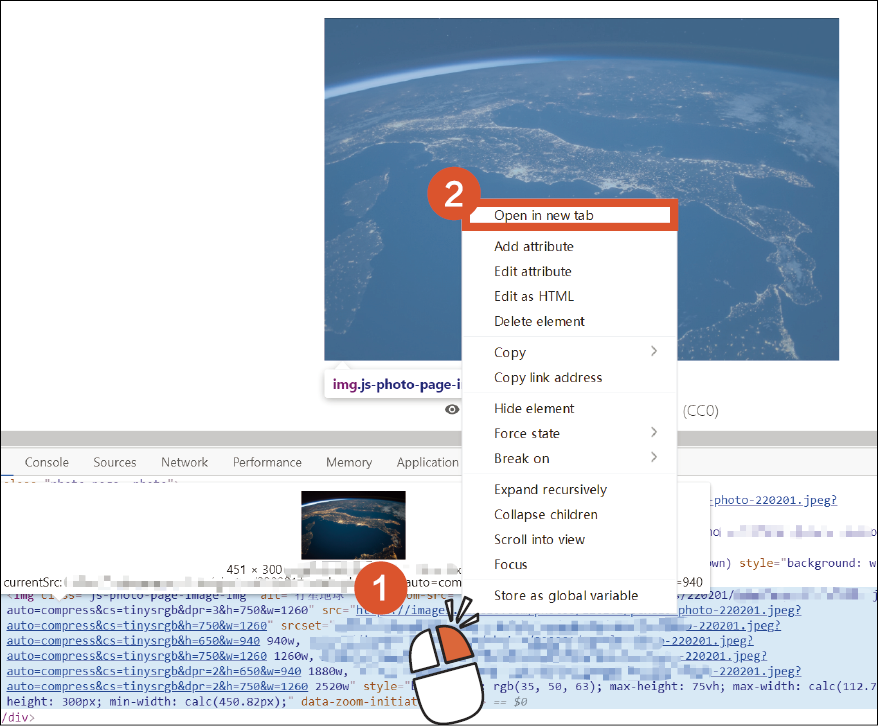Open the Network tab
The height and width of the screenshot is (726, 878).
pyautogui.click(x=185, y=462)
